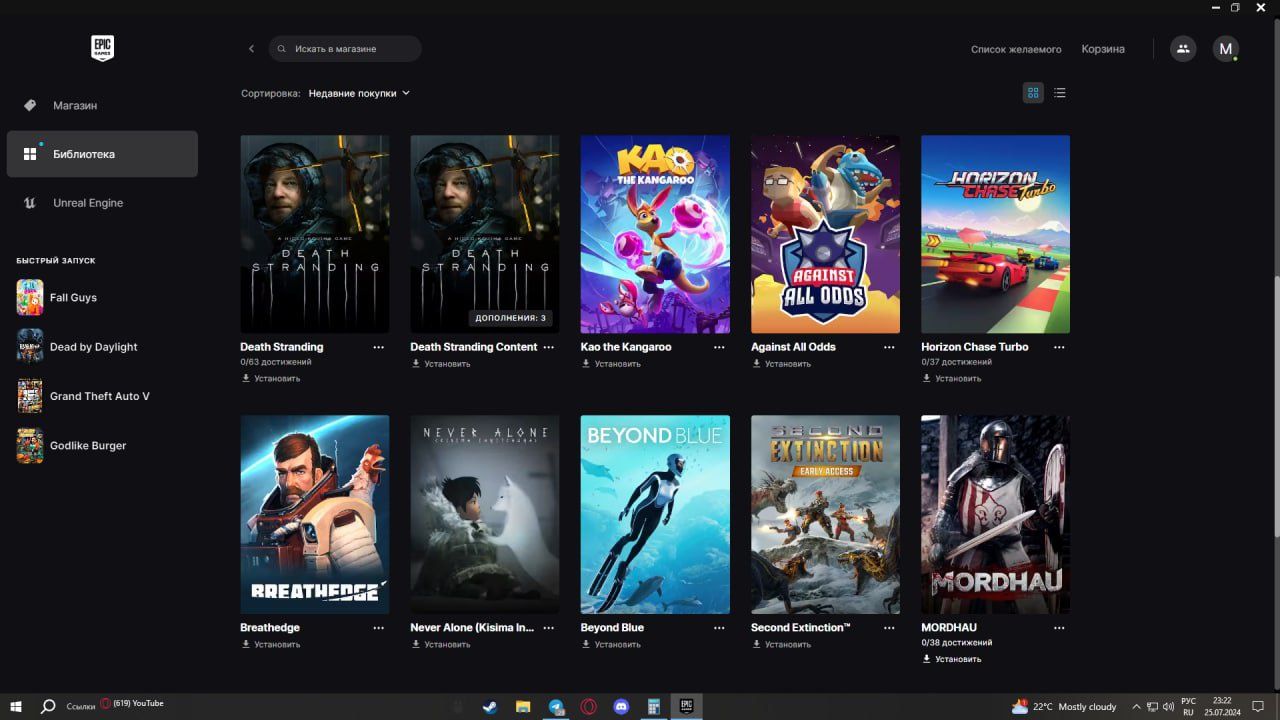Viewport: 1280px width, 720px height.
Task: Launch Dead by Daylight from quick launch
Action: (102, 347)
